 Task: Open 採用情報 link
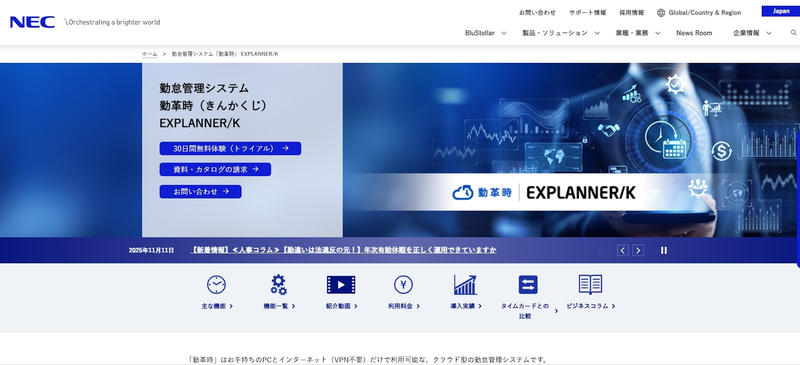(632, 13)
